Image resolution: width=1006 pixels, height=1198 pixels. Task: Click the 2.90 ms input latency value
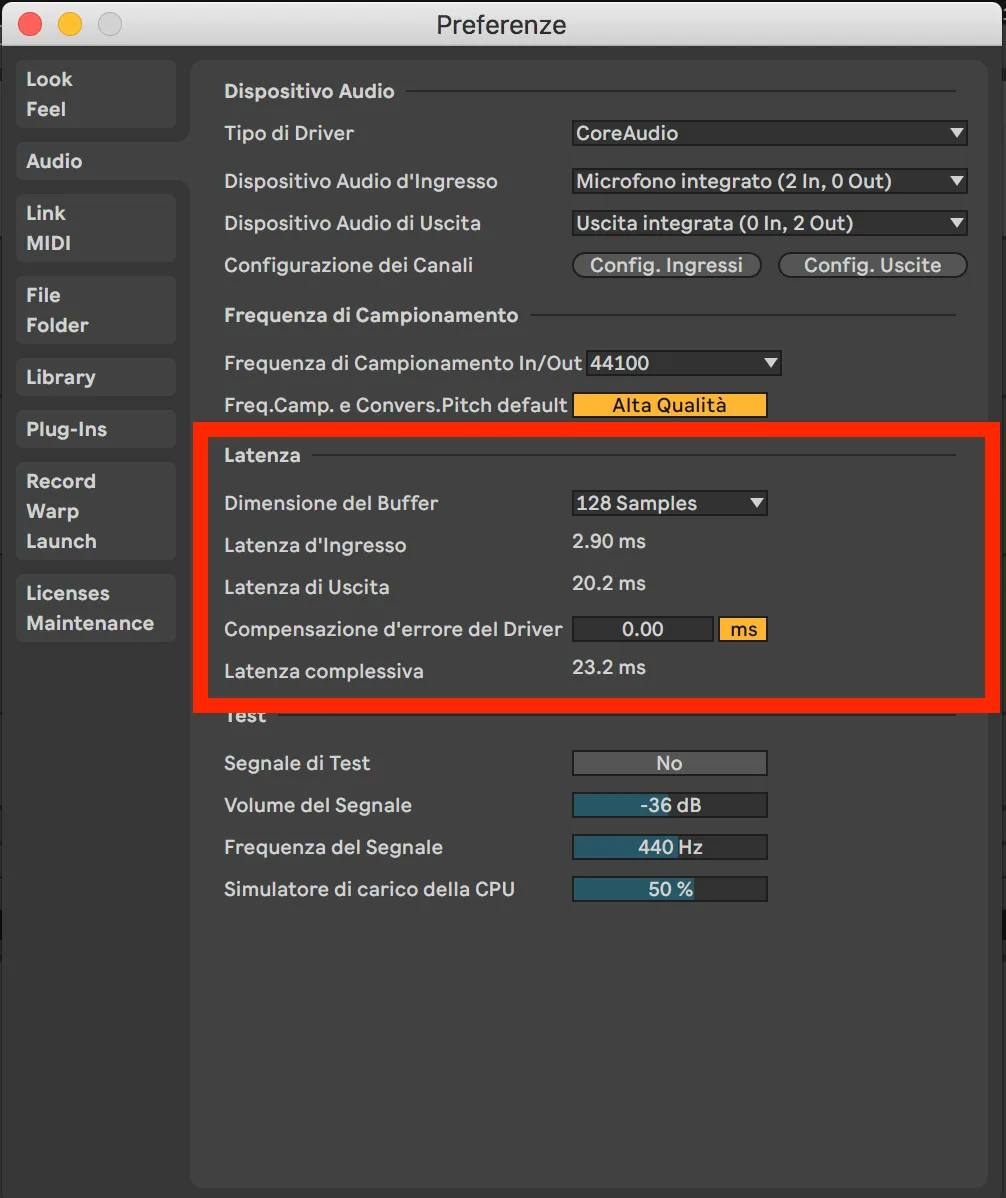click(x=609, y=542)
